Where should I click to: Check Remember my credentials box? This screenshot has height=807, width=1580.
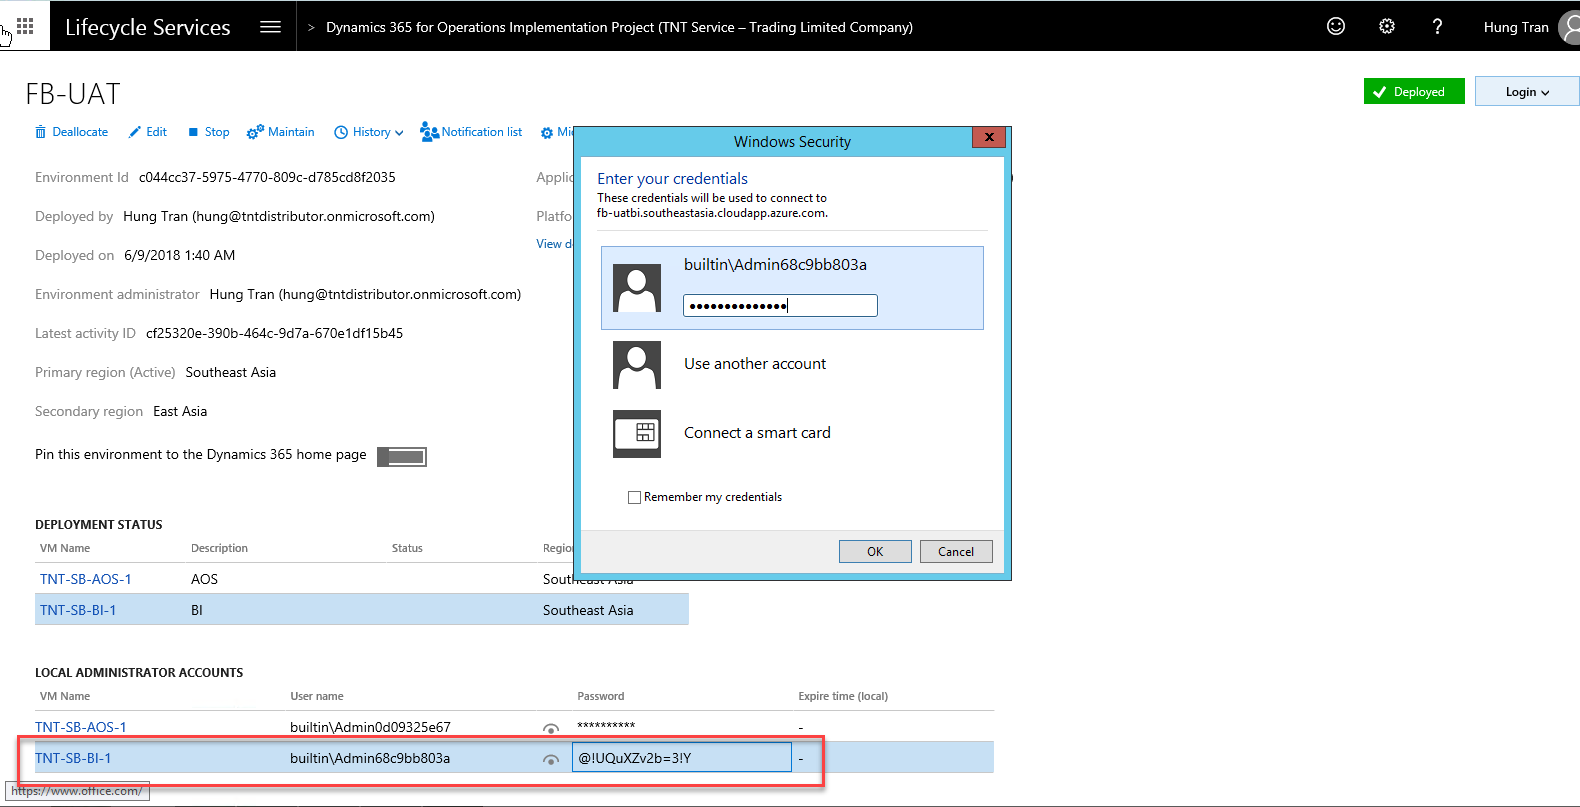(x=634, y=497)
